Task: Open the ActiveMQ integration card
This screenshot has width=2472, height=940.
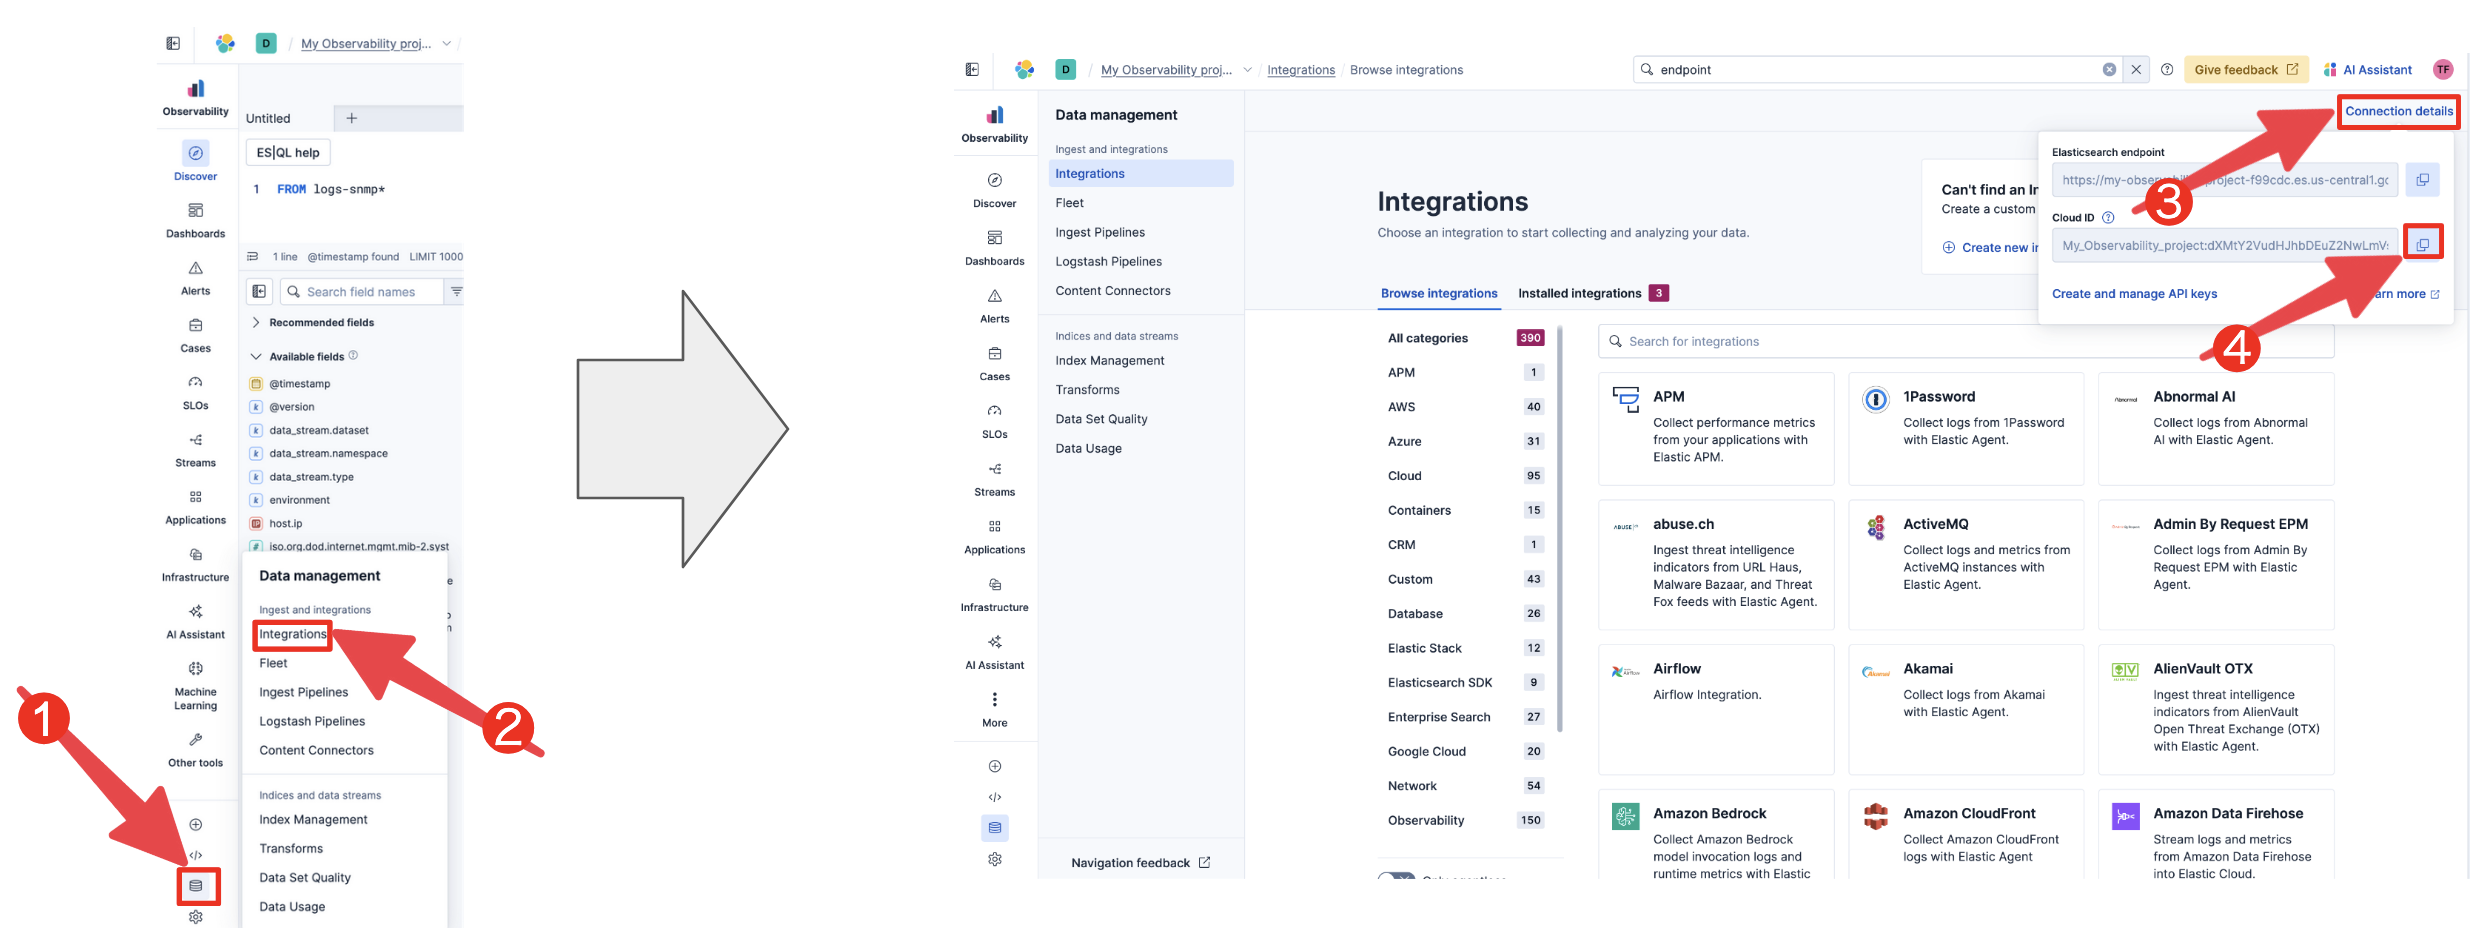Action: (x=1965, y=564)
